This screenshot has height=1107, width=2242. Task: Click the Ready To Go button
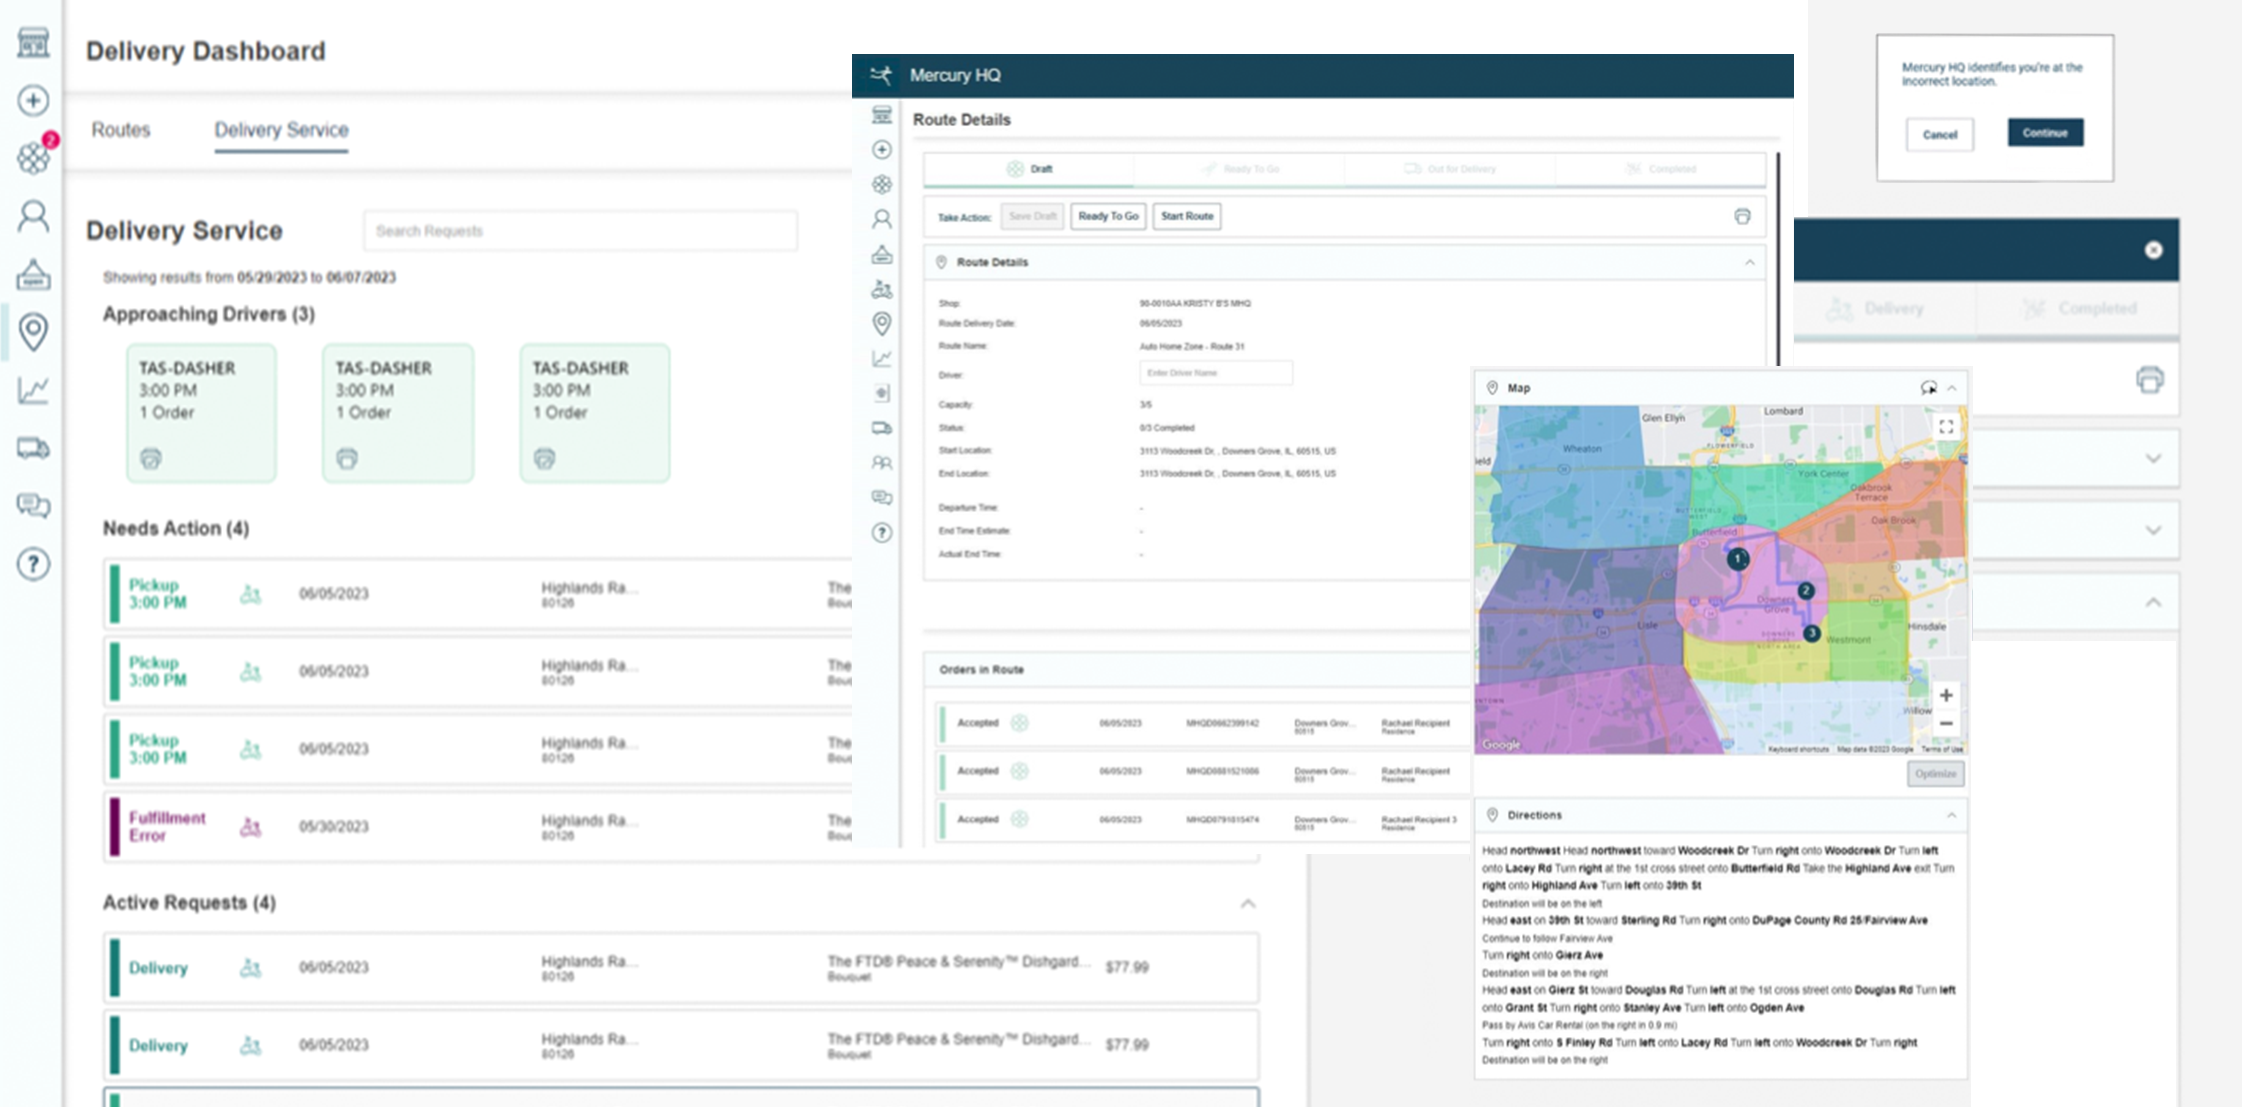pos(1108,216)
